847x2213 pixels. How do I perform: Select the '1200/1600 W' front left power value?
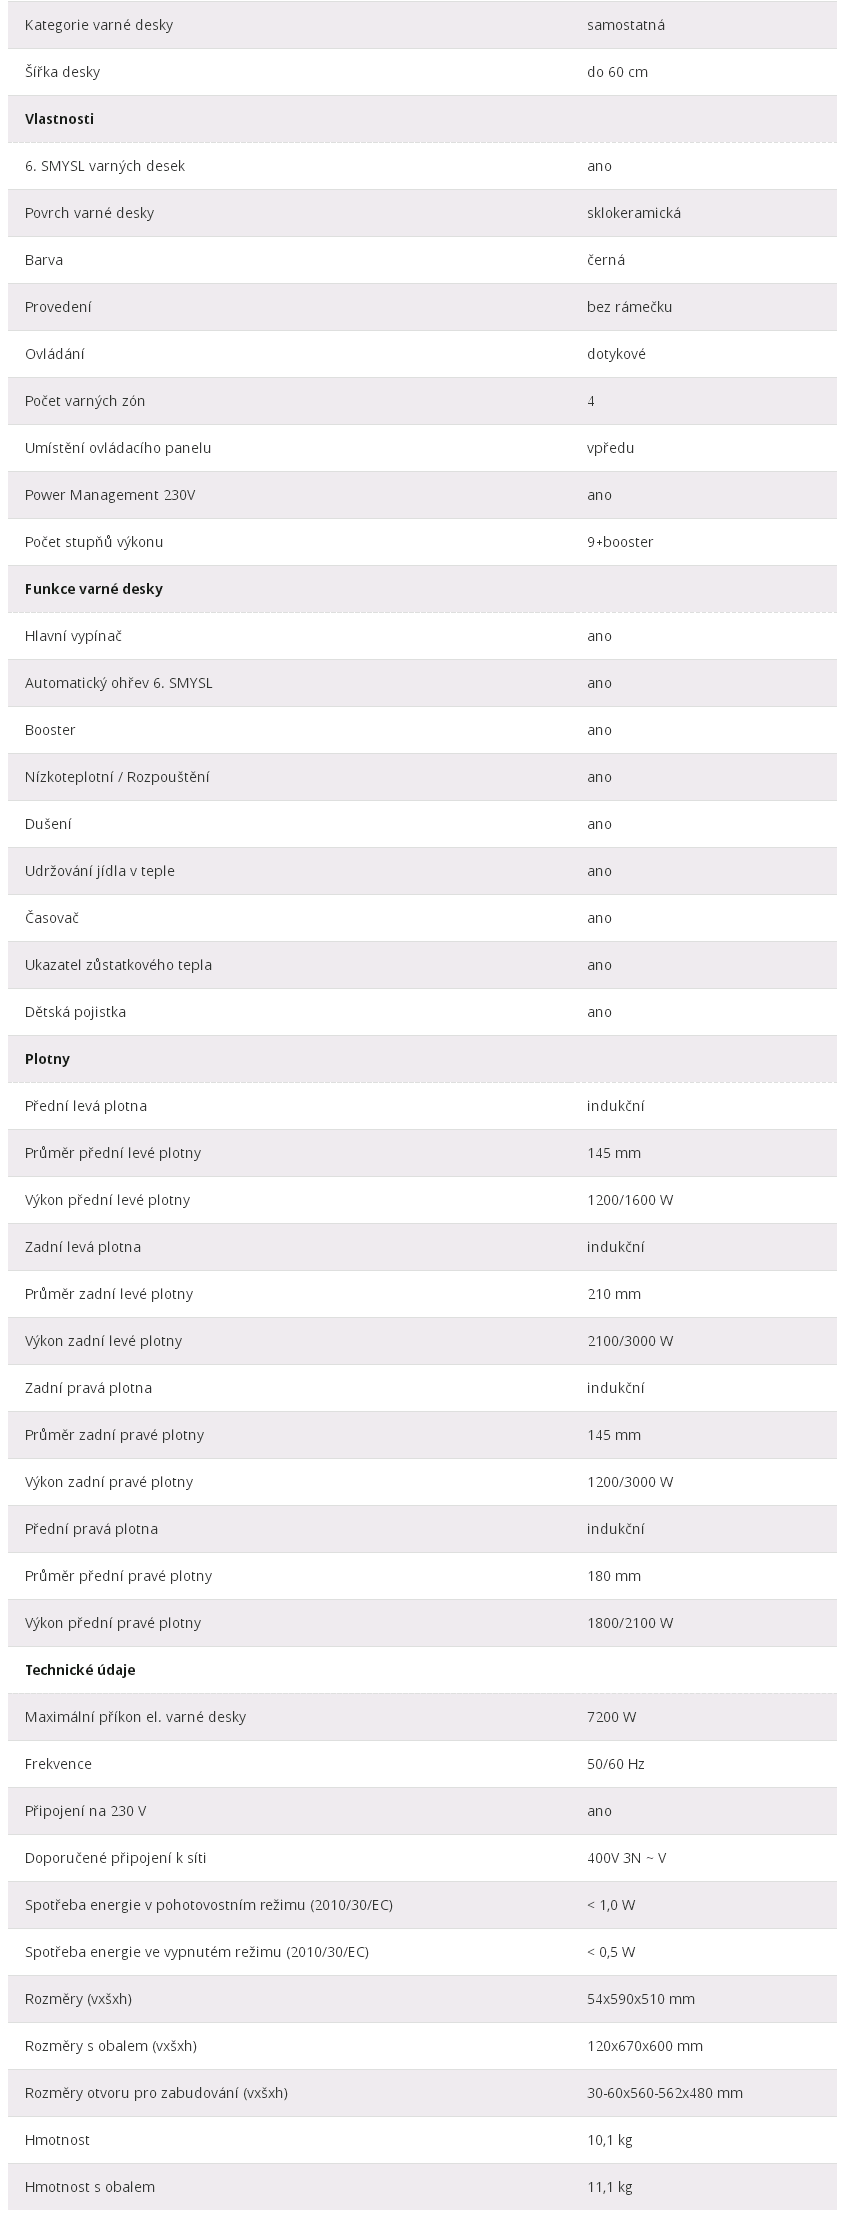(x=630, y=1200)
